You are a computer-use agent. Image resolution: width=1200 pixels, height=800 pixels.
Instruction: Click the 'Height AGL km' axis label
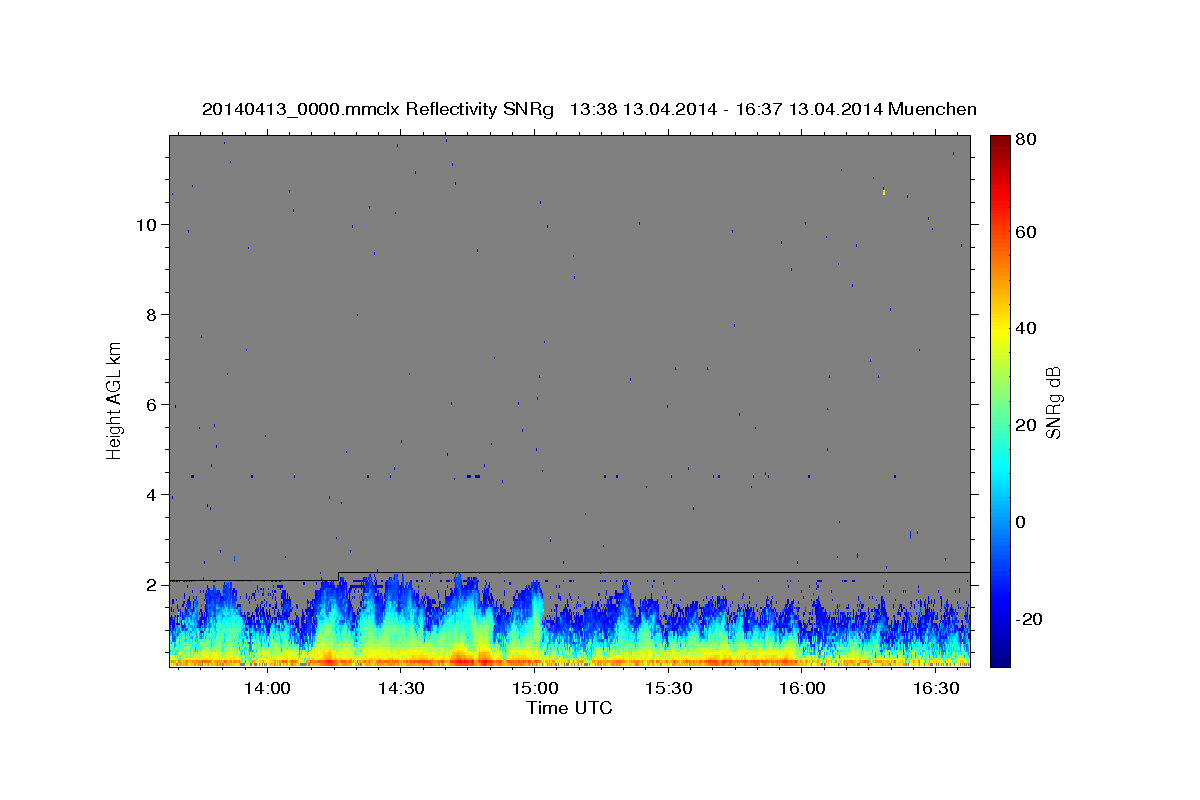(114, 401)
